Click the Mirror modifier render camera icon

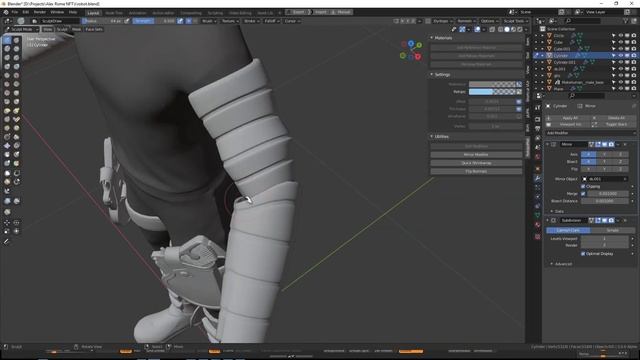[x=611, y=144]
